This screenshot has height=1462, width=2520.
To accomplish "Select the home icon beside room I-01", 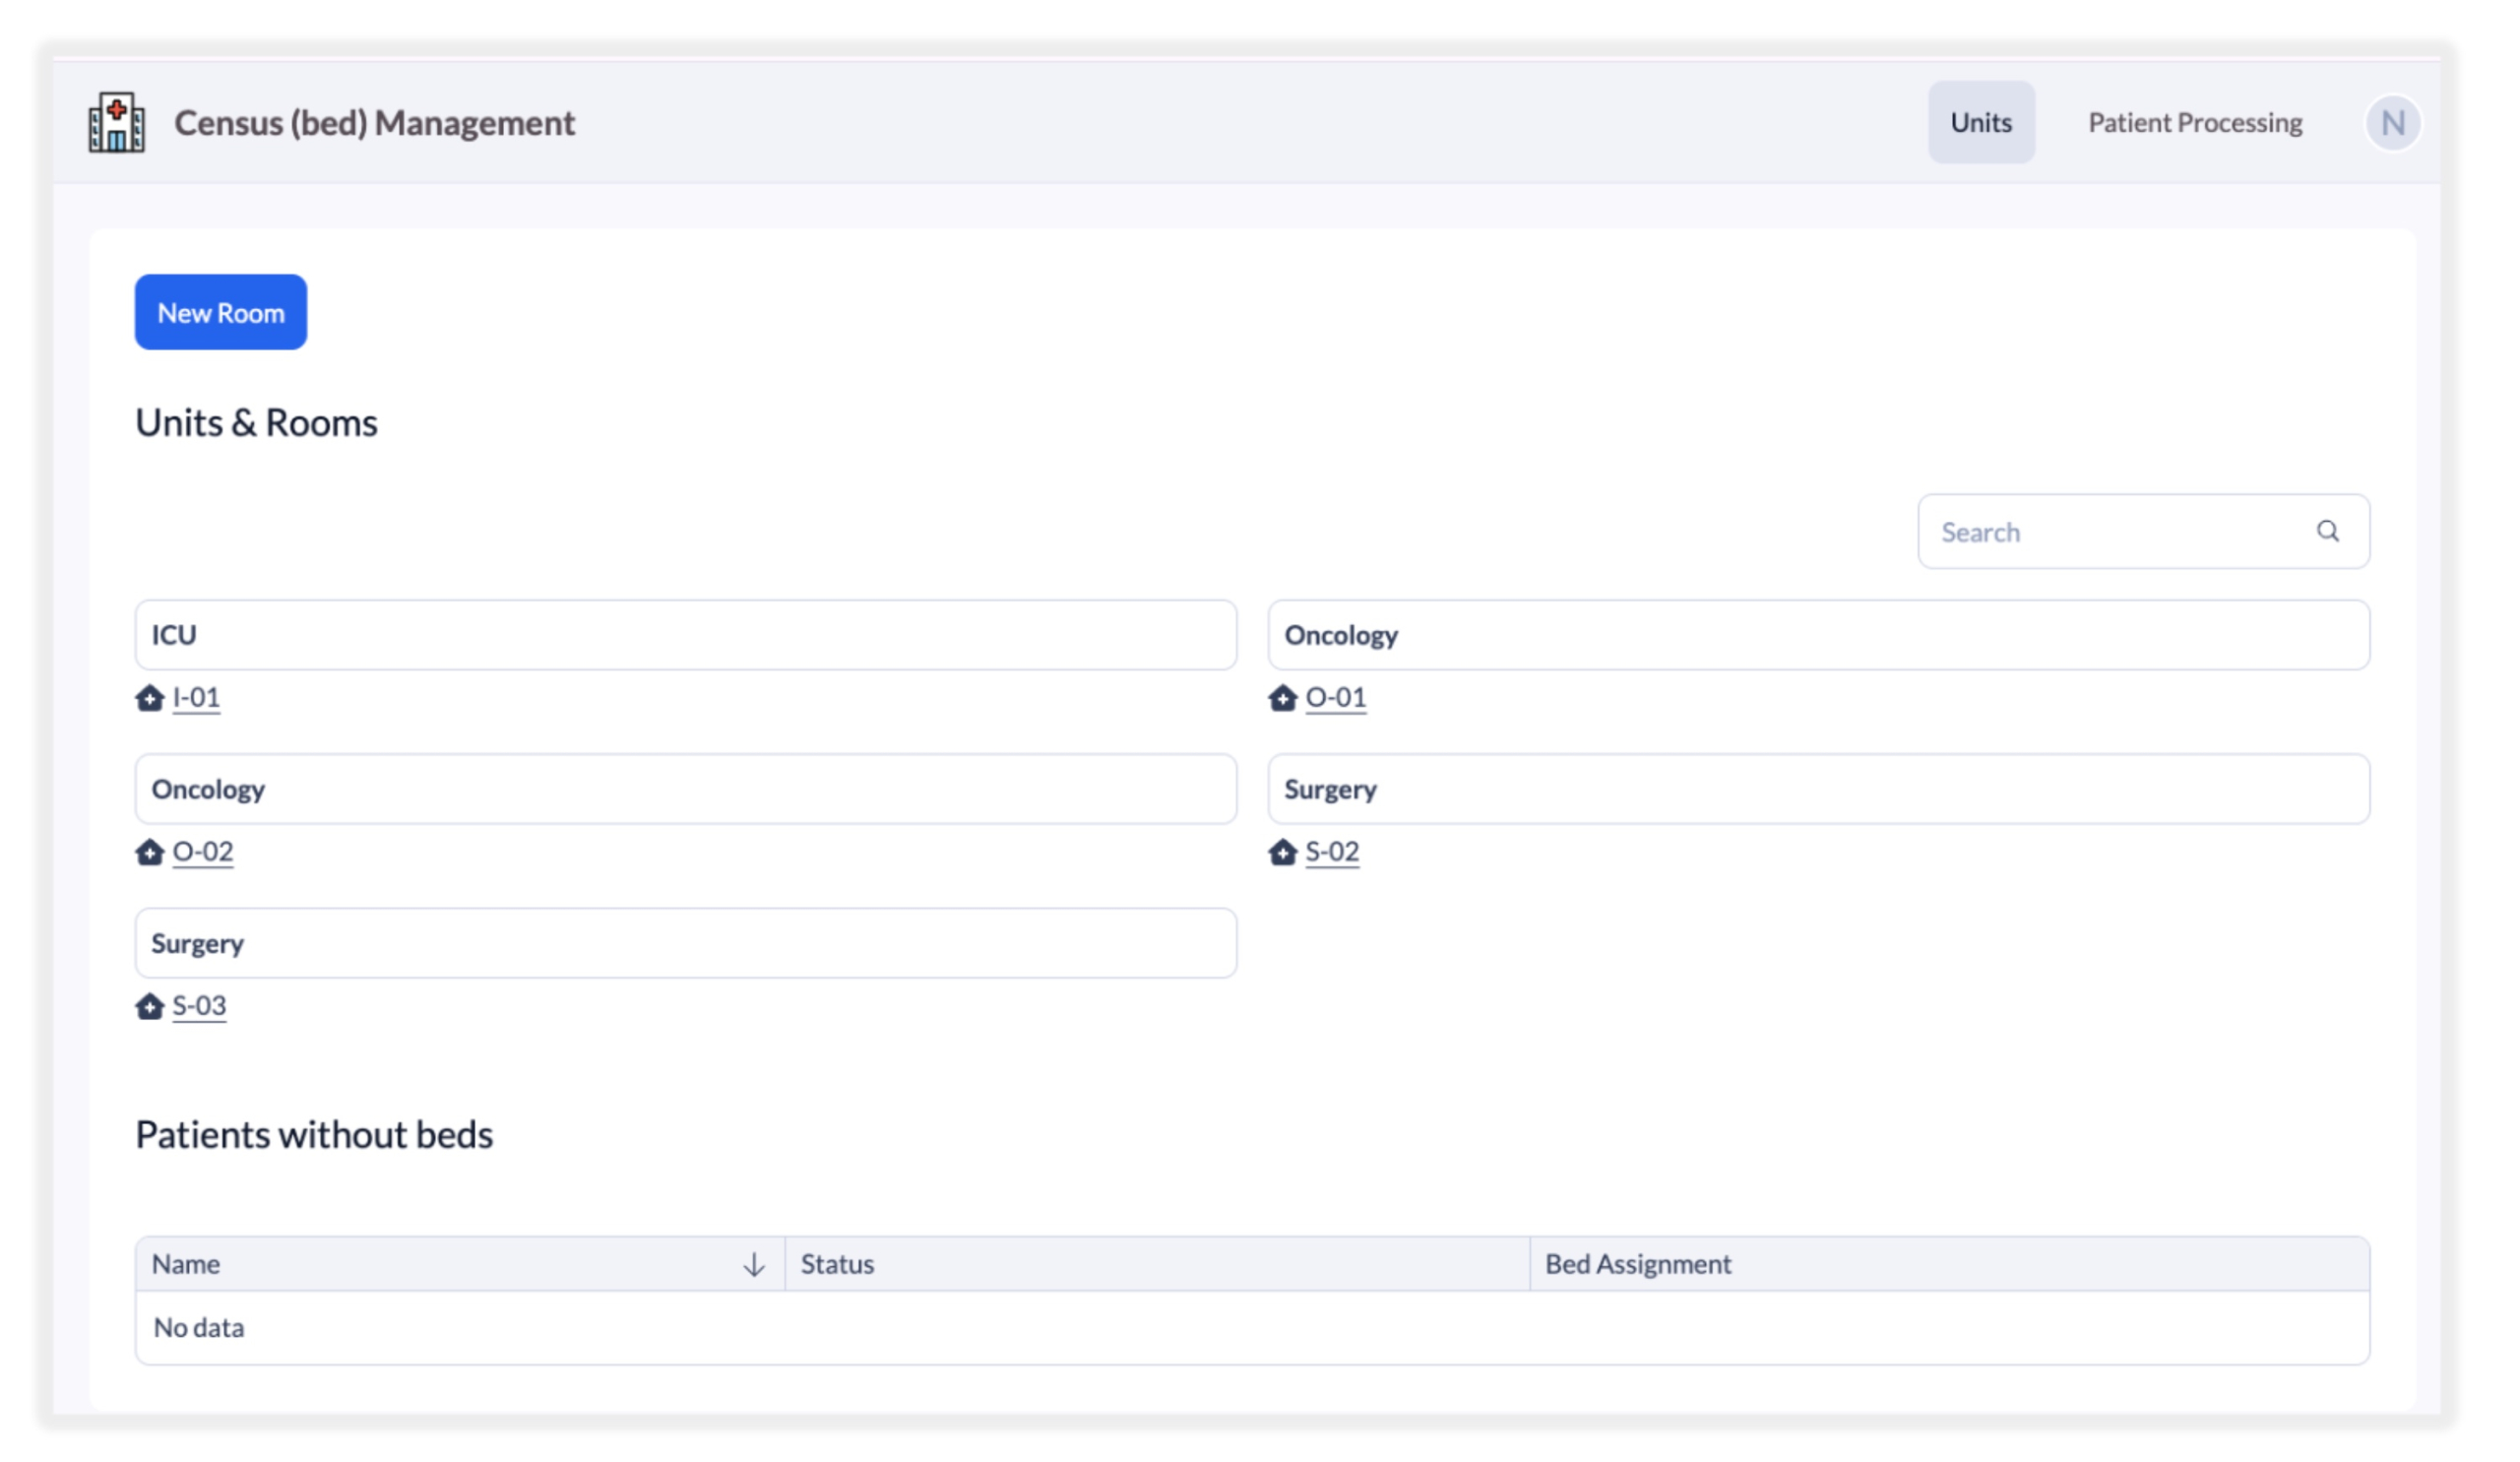I will (x=150, y=698).
